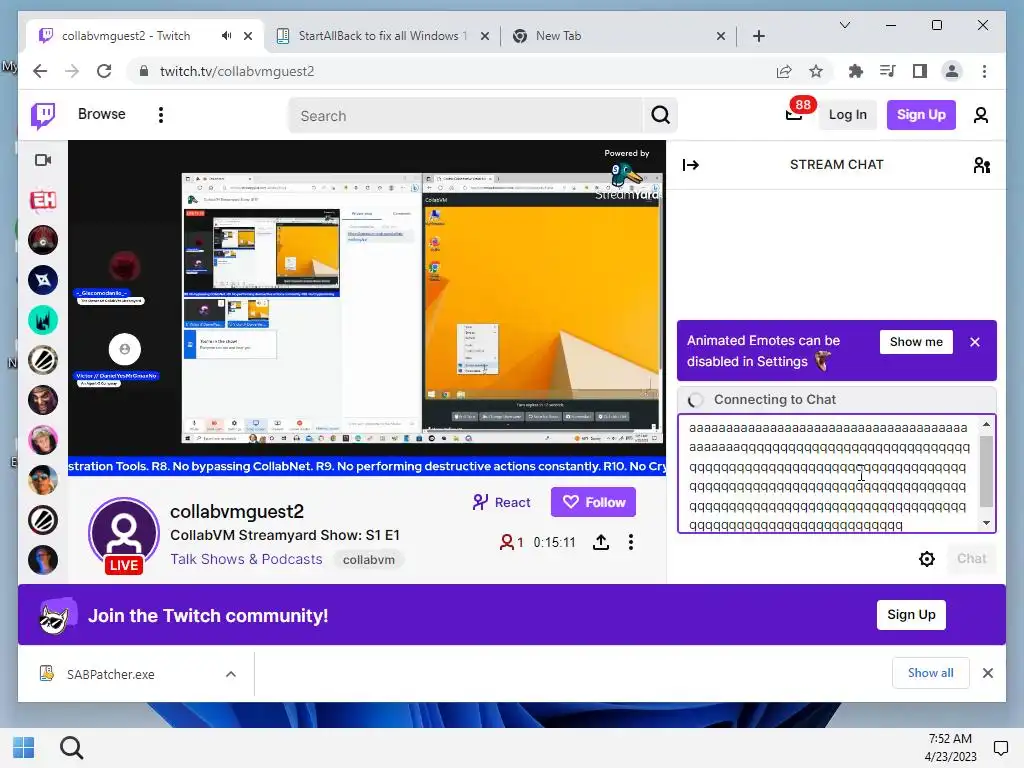
Task: Open the taskbar clock showing 7:52 AM
Action: point(950,748)
